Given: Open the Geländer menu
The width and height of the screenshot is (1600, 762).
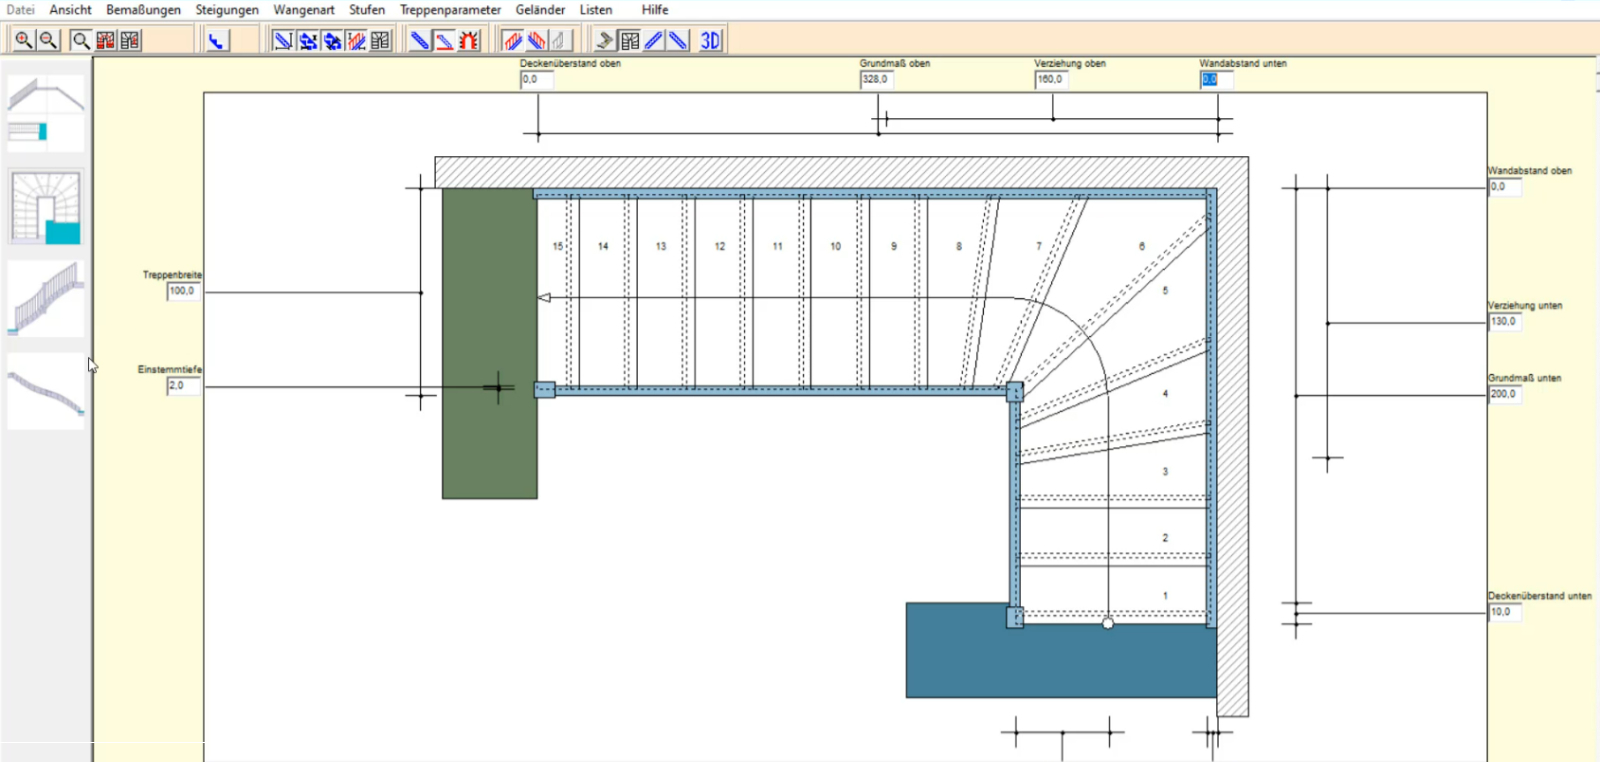Looking at the screenshot, I should [540, 10].
